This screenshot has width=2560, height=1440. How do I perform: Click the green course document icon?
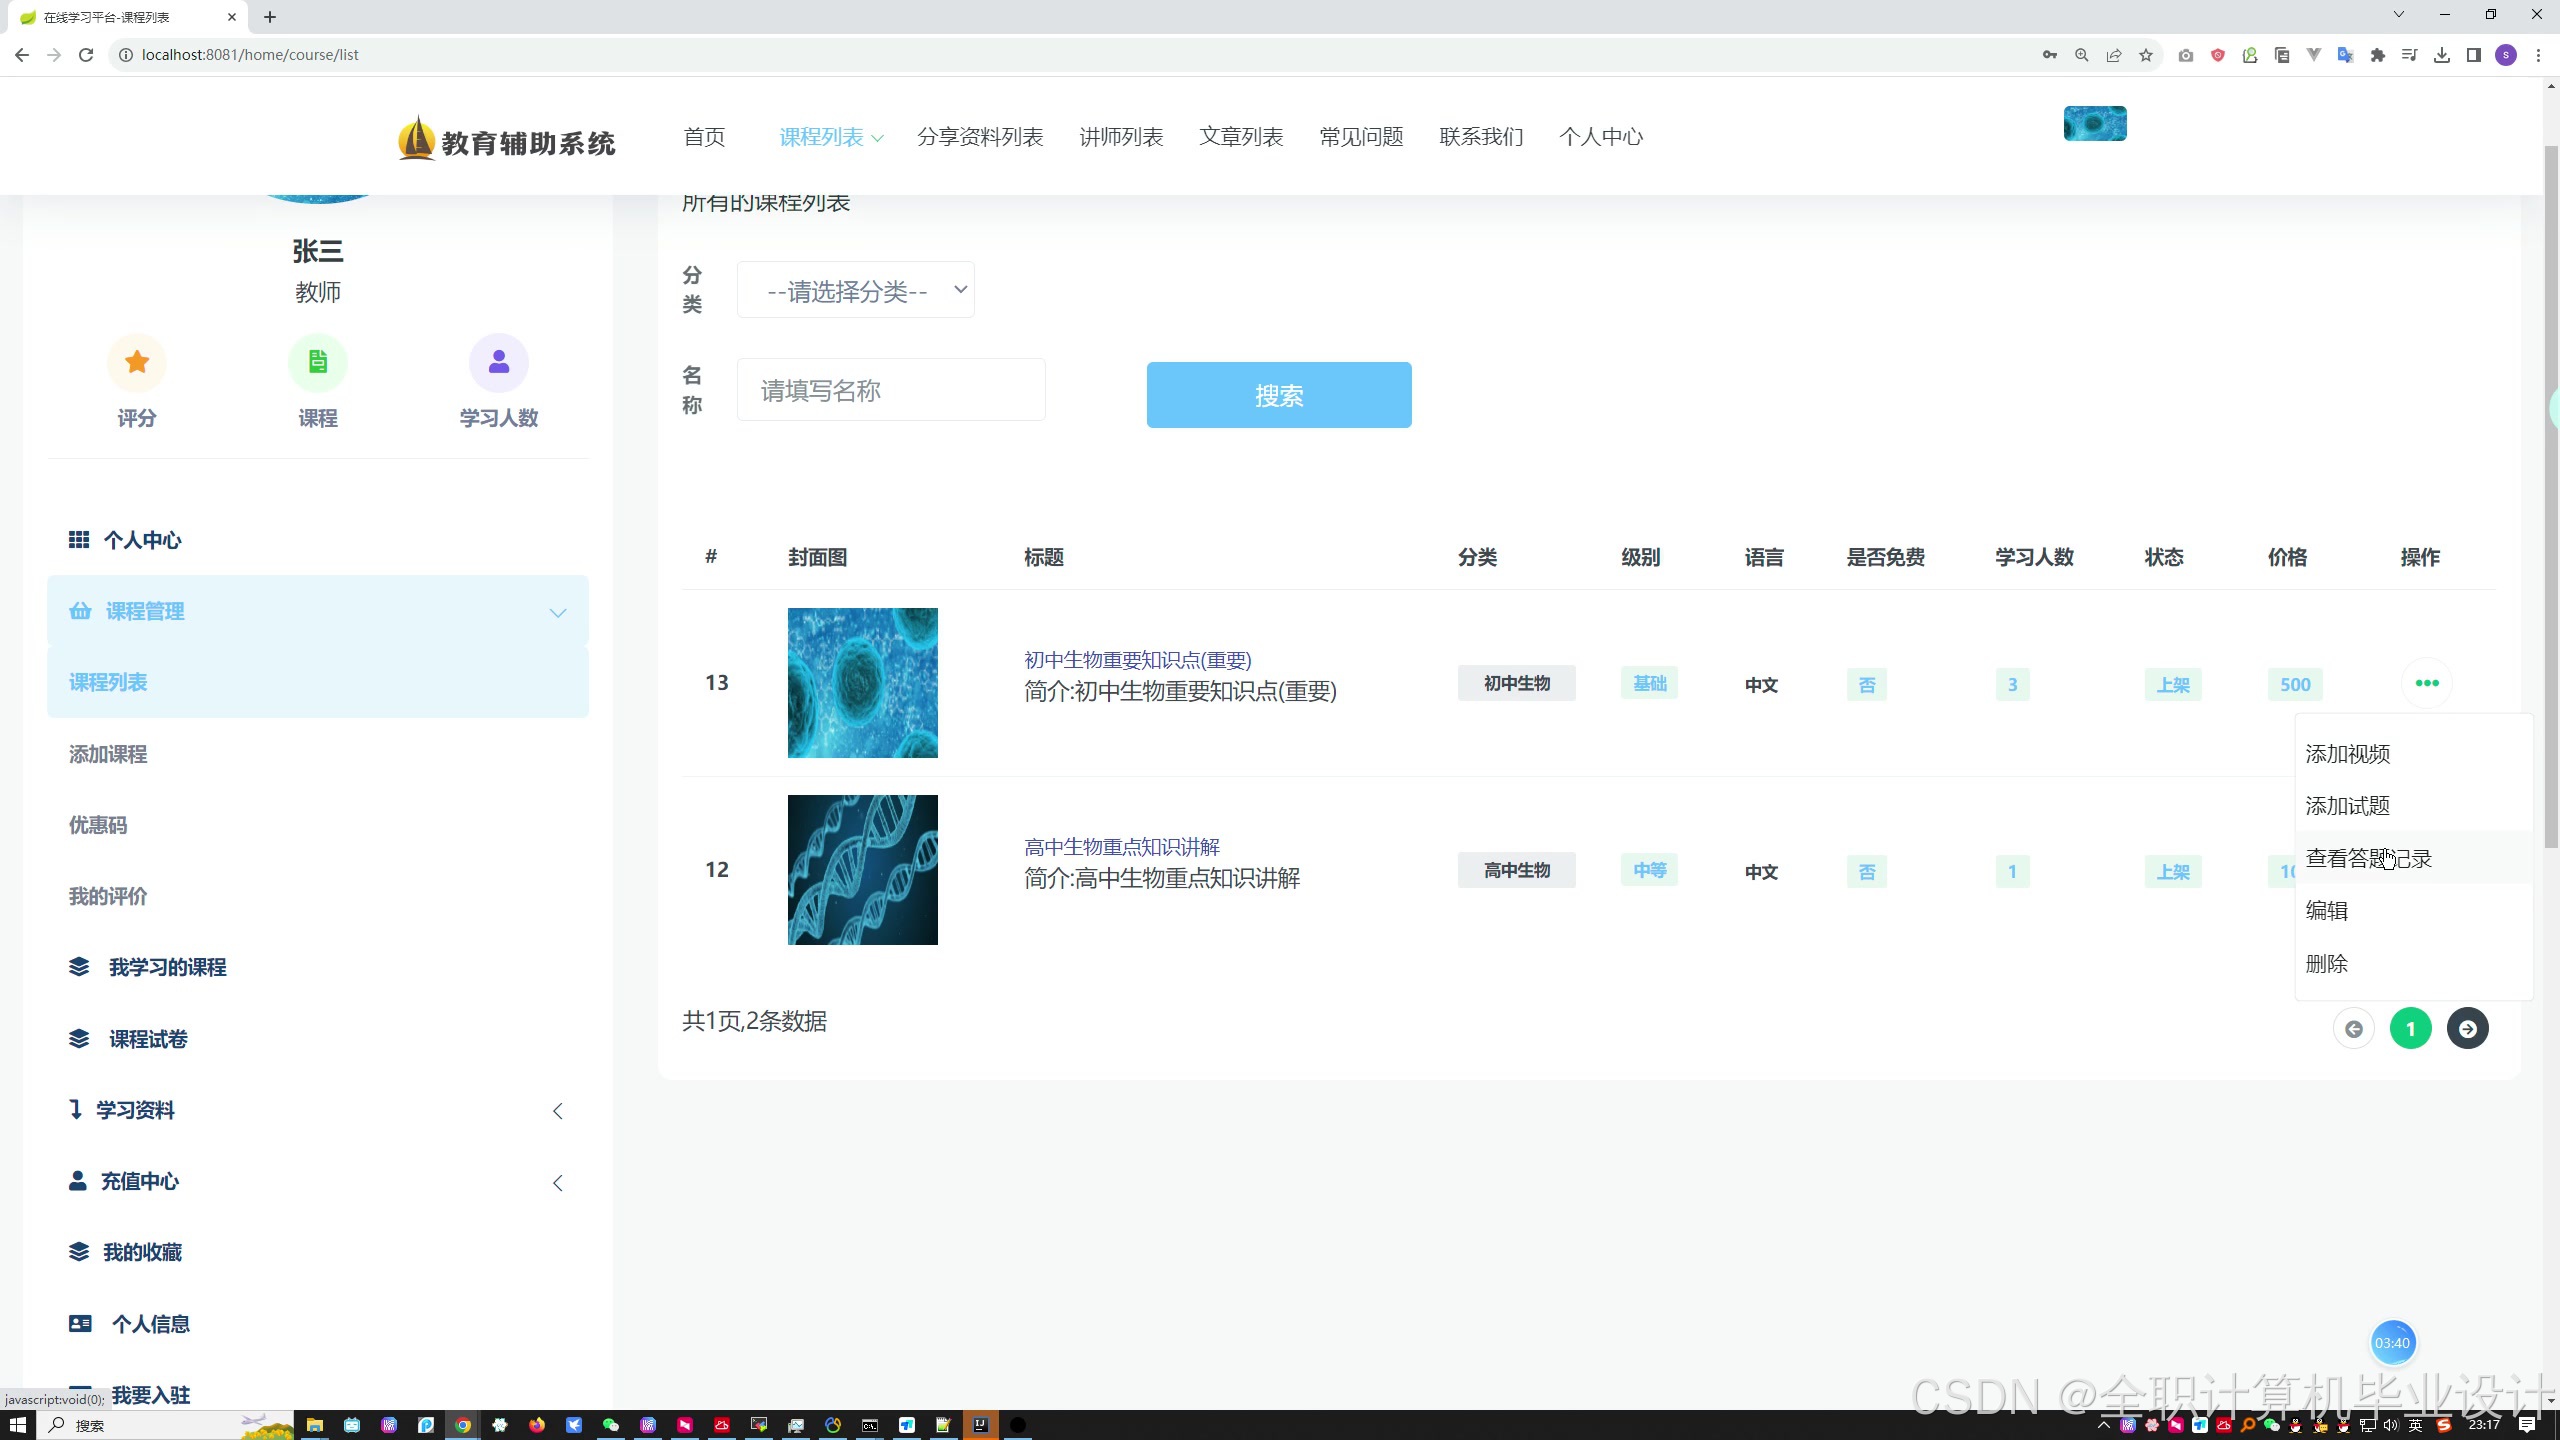pyautogui.click(x=317, y=362)
